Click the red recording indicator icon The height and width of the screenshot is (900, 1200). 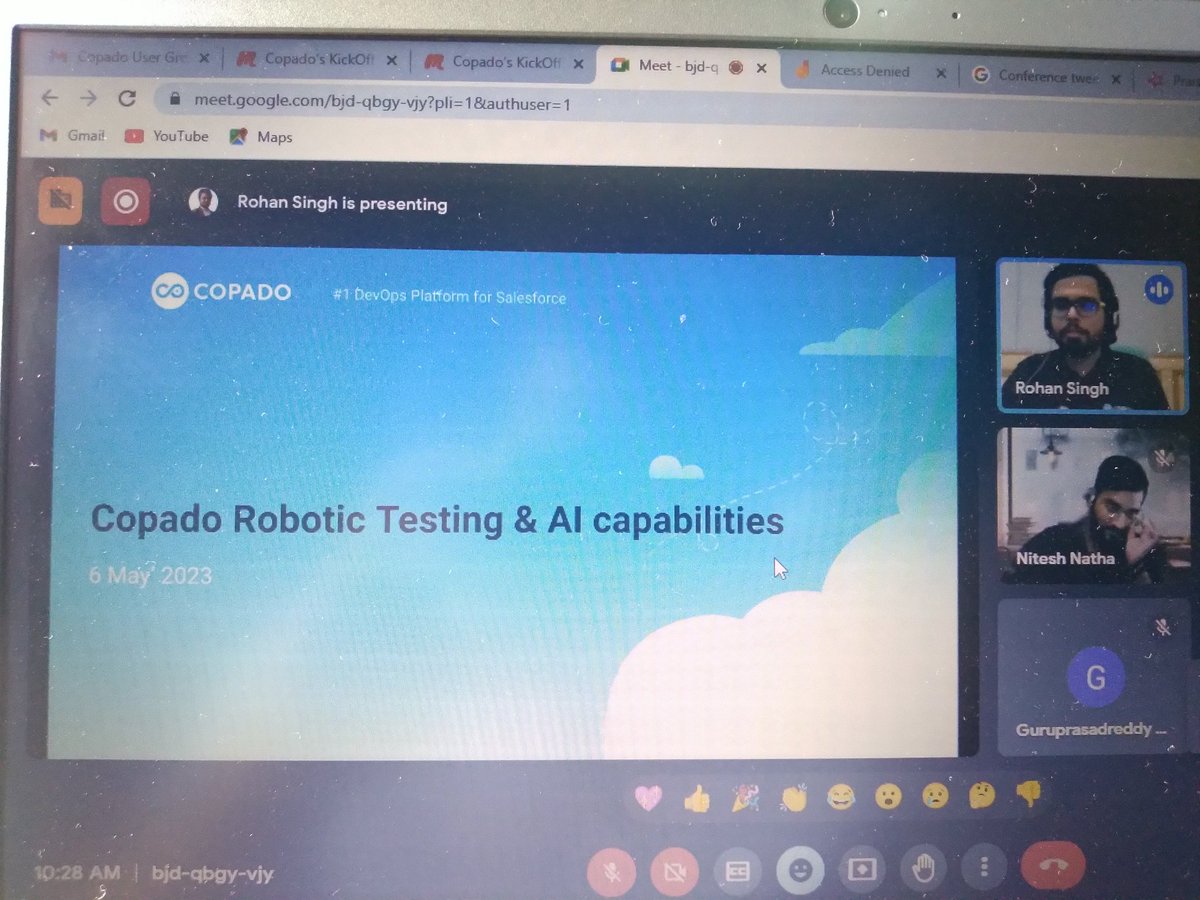125,201
